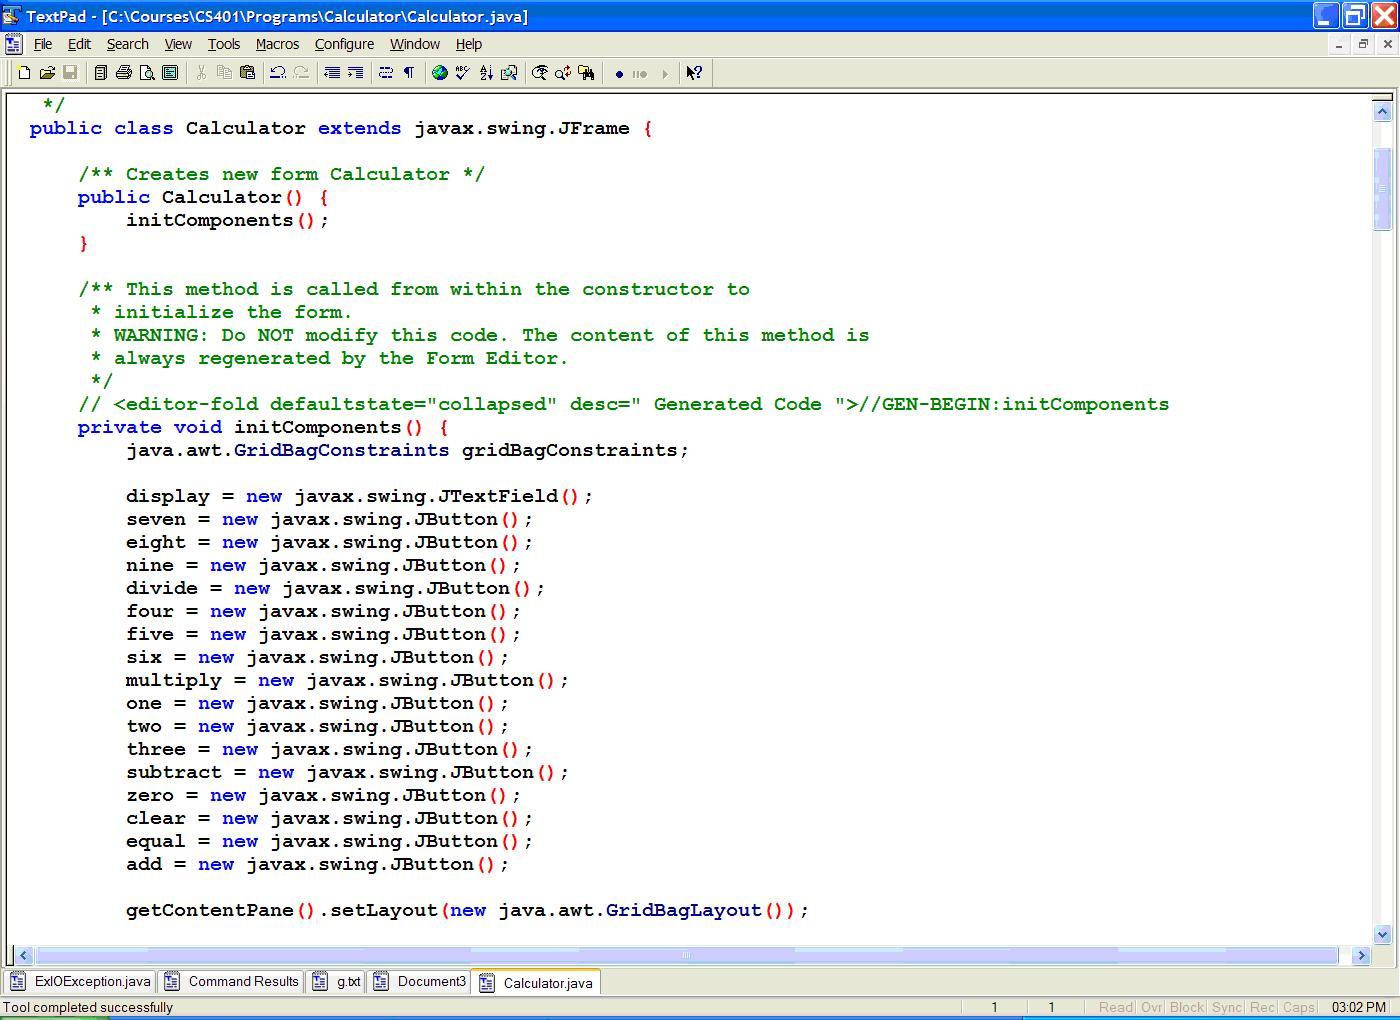Screen dimensions: 1400x1020
Task: Click the Paste clipboard icon
Action: click(x=247, y=73)
